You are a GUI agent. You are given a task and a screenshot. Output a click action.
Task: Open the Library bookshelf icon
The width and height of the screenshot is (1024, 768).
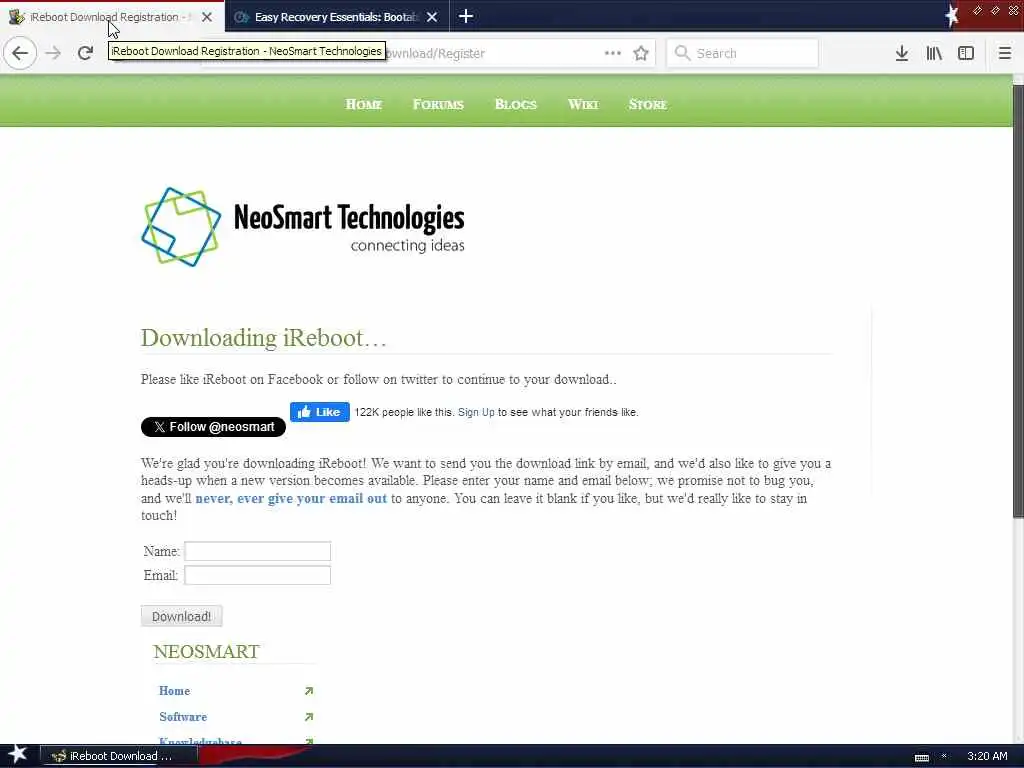934,53
